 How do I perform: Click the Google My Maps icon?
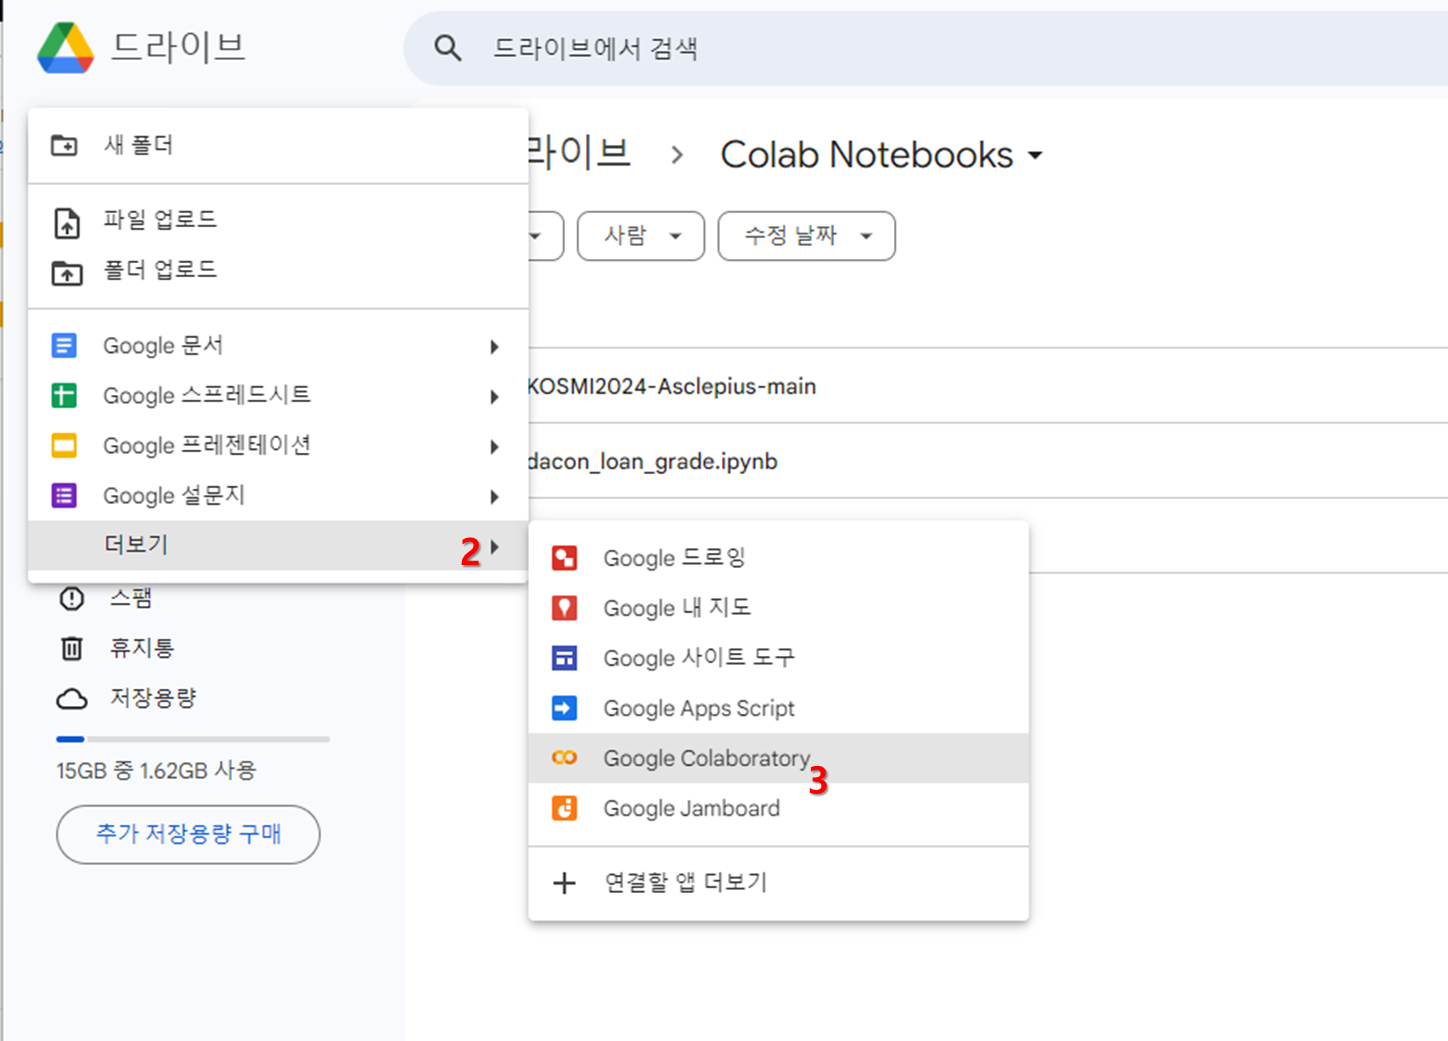coord(565,608)
